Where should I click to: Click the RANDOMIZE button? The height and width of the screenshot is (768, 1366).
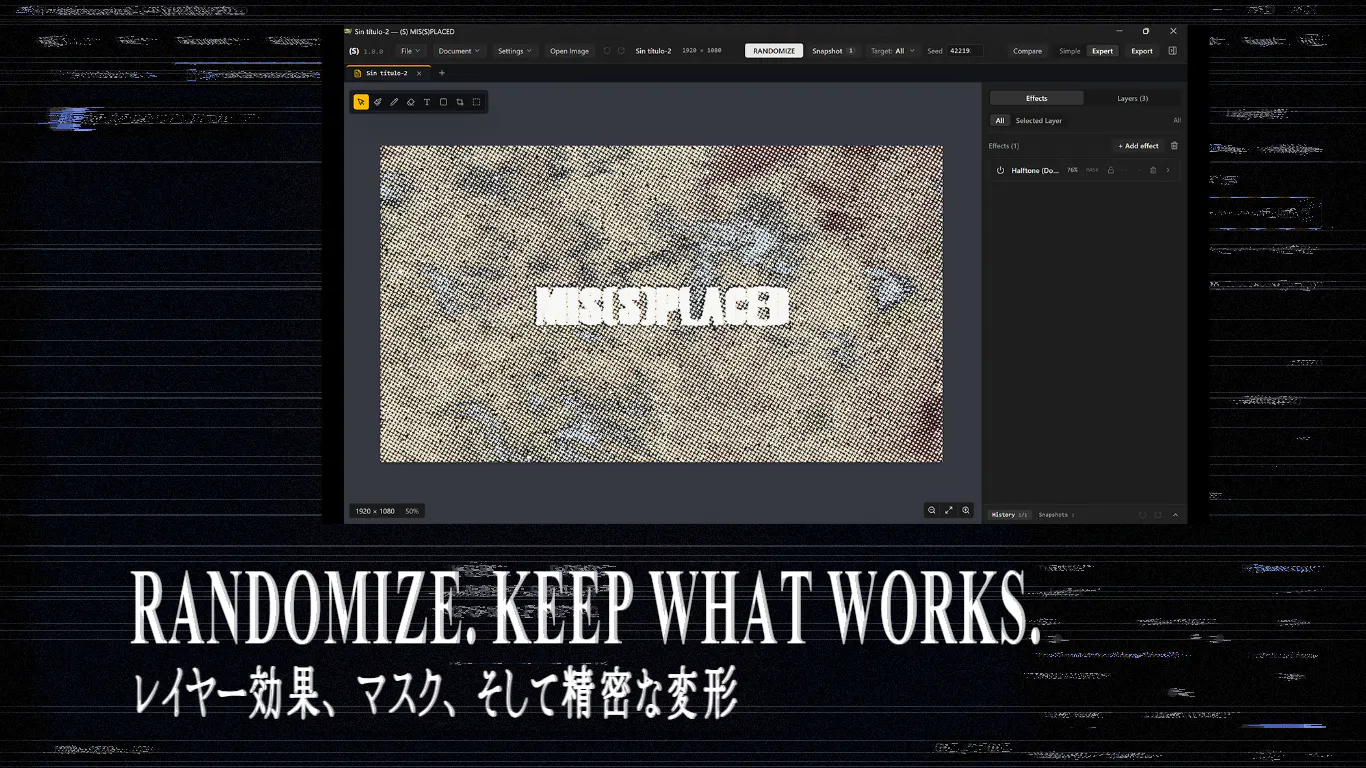774,51
